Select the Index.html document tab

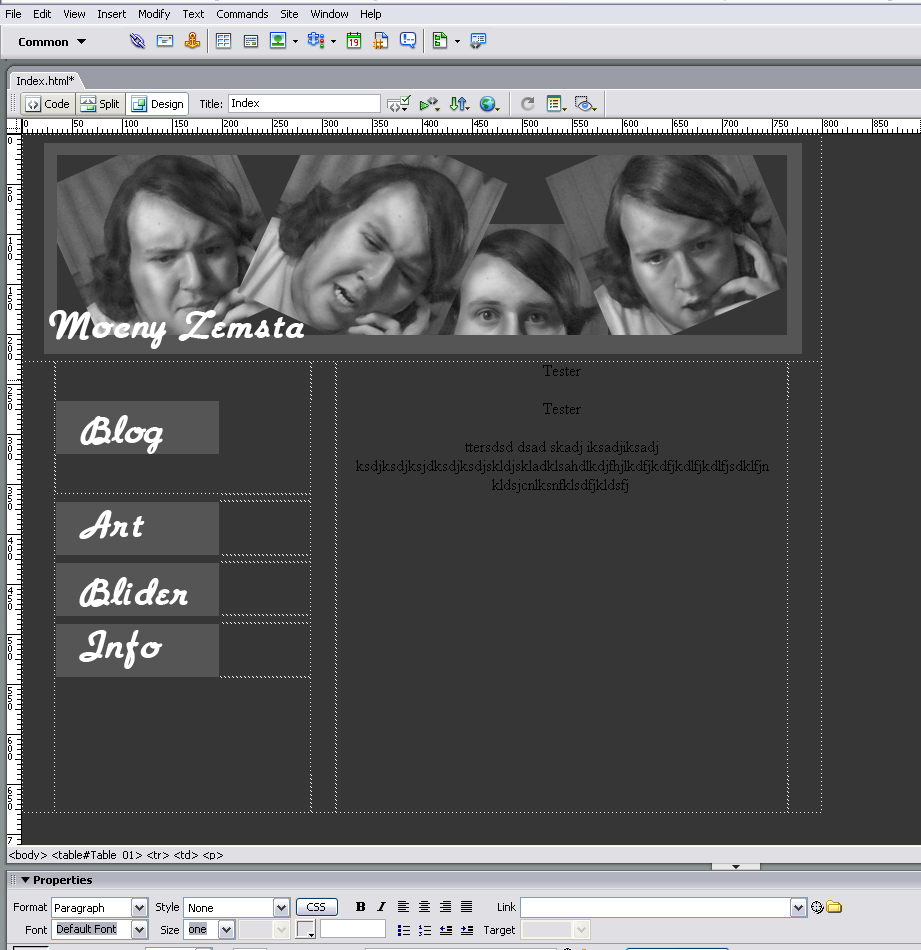point(45,81)
